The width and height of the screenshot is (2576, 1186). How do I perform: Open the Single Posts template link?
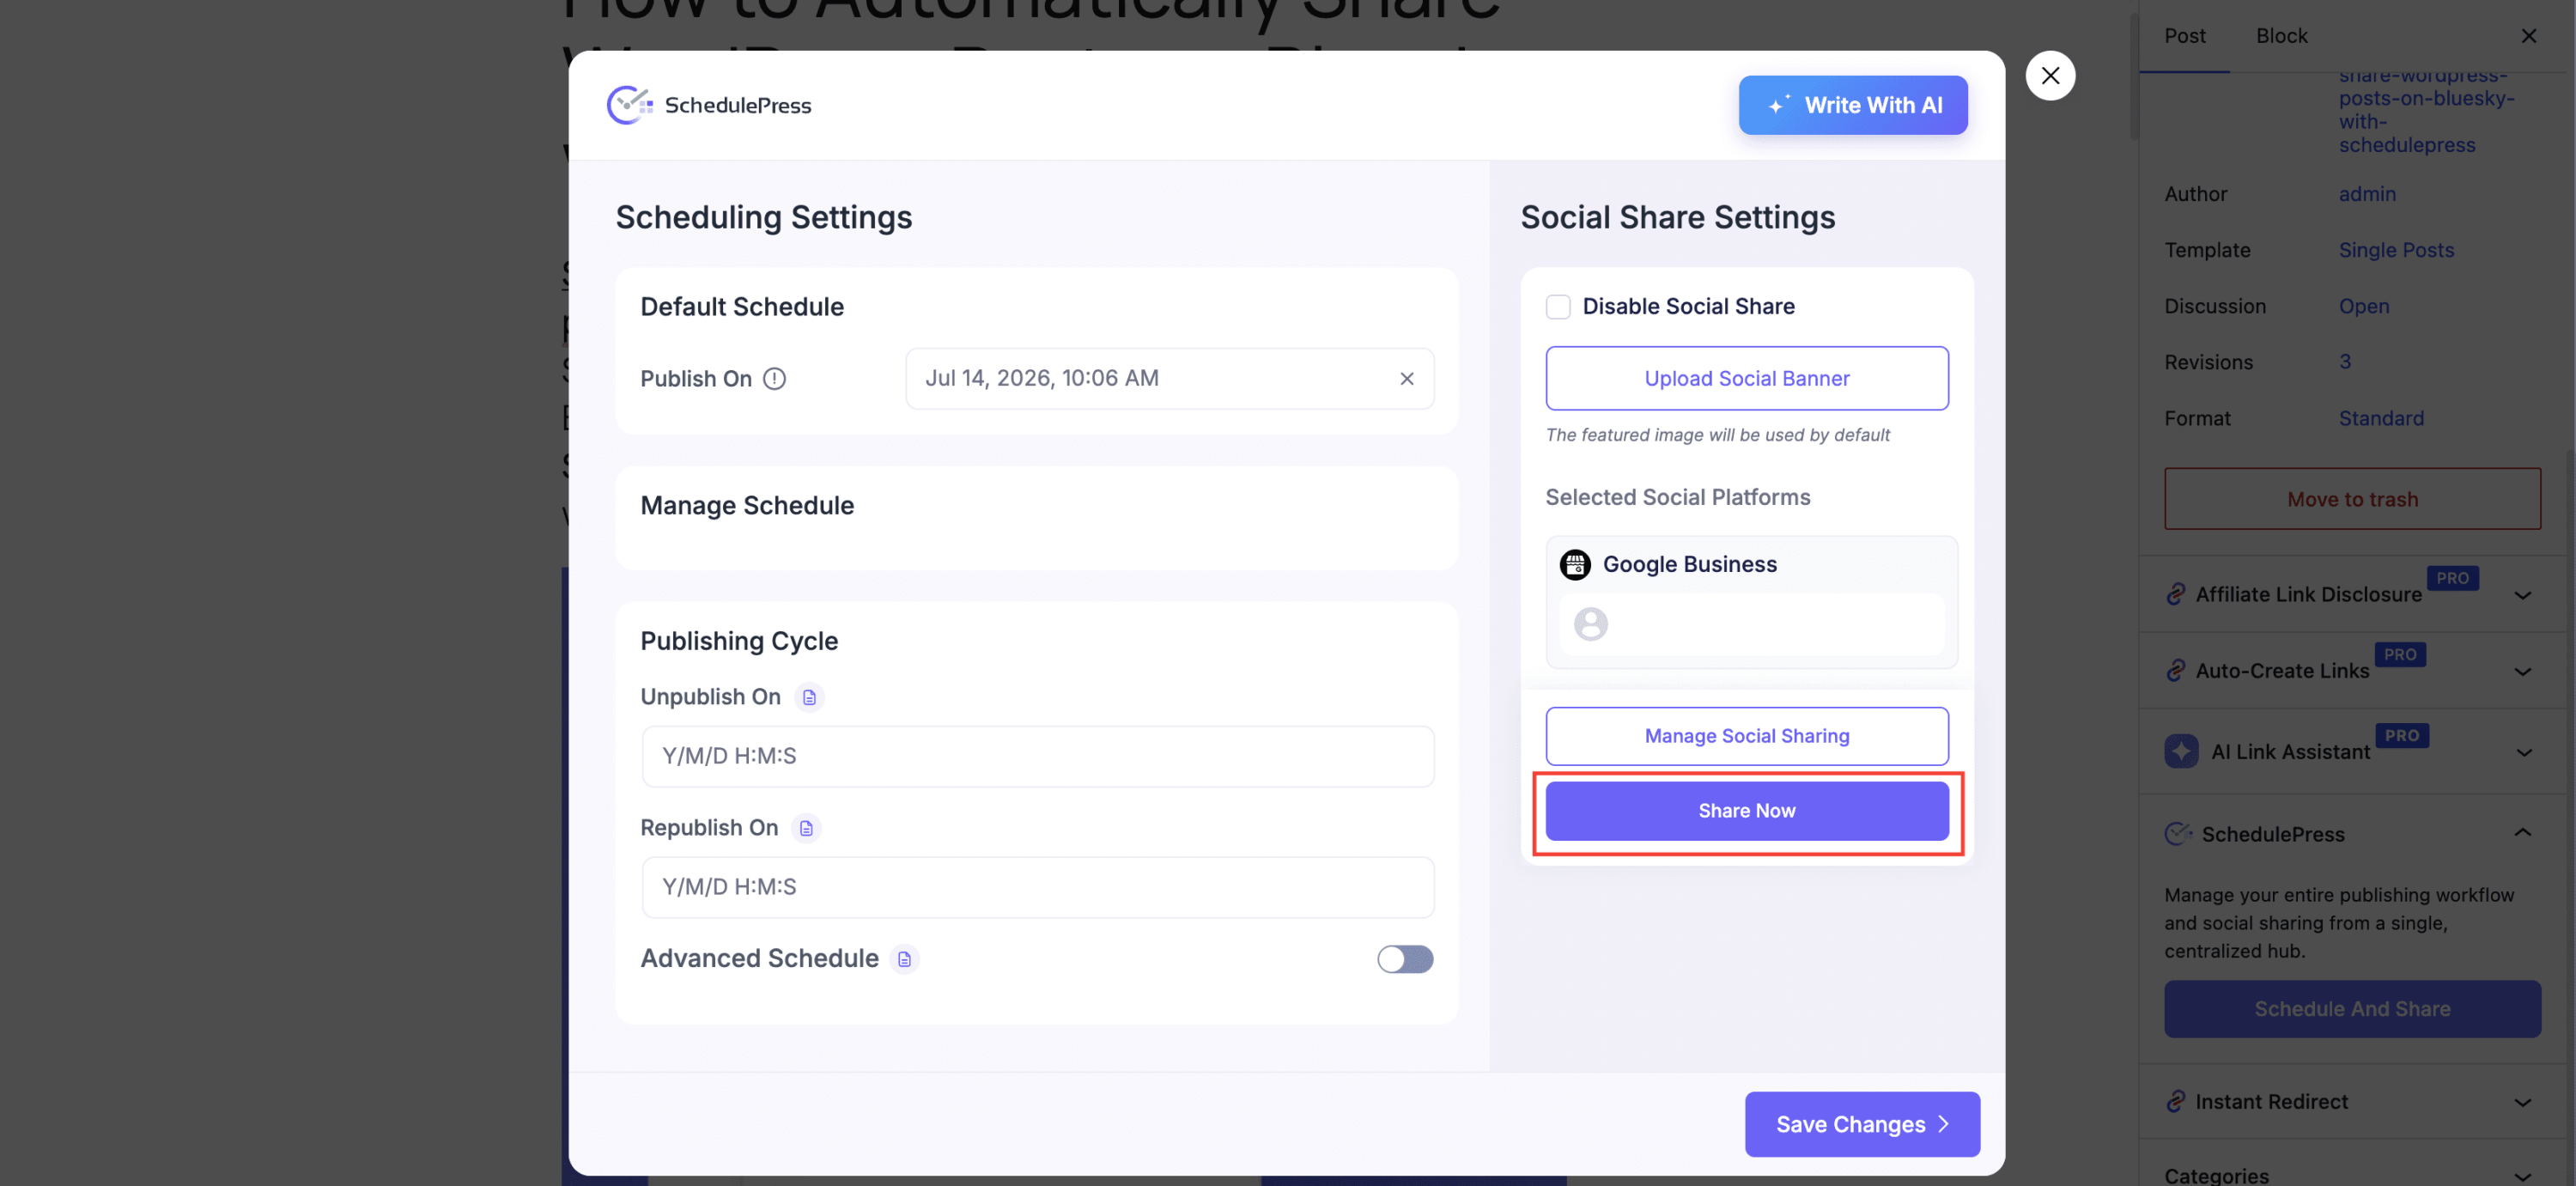(2395, 250)
